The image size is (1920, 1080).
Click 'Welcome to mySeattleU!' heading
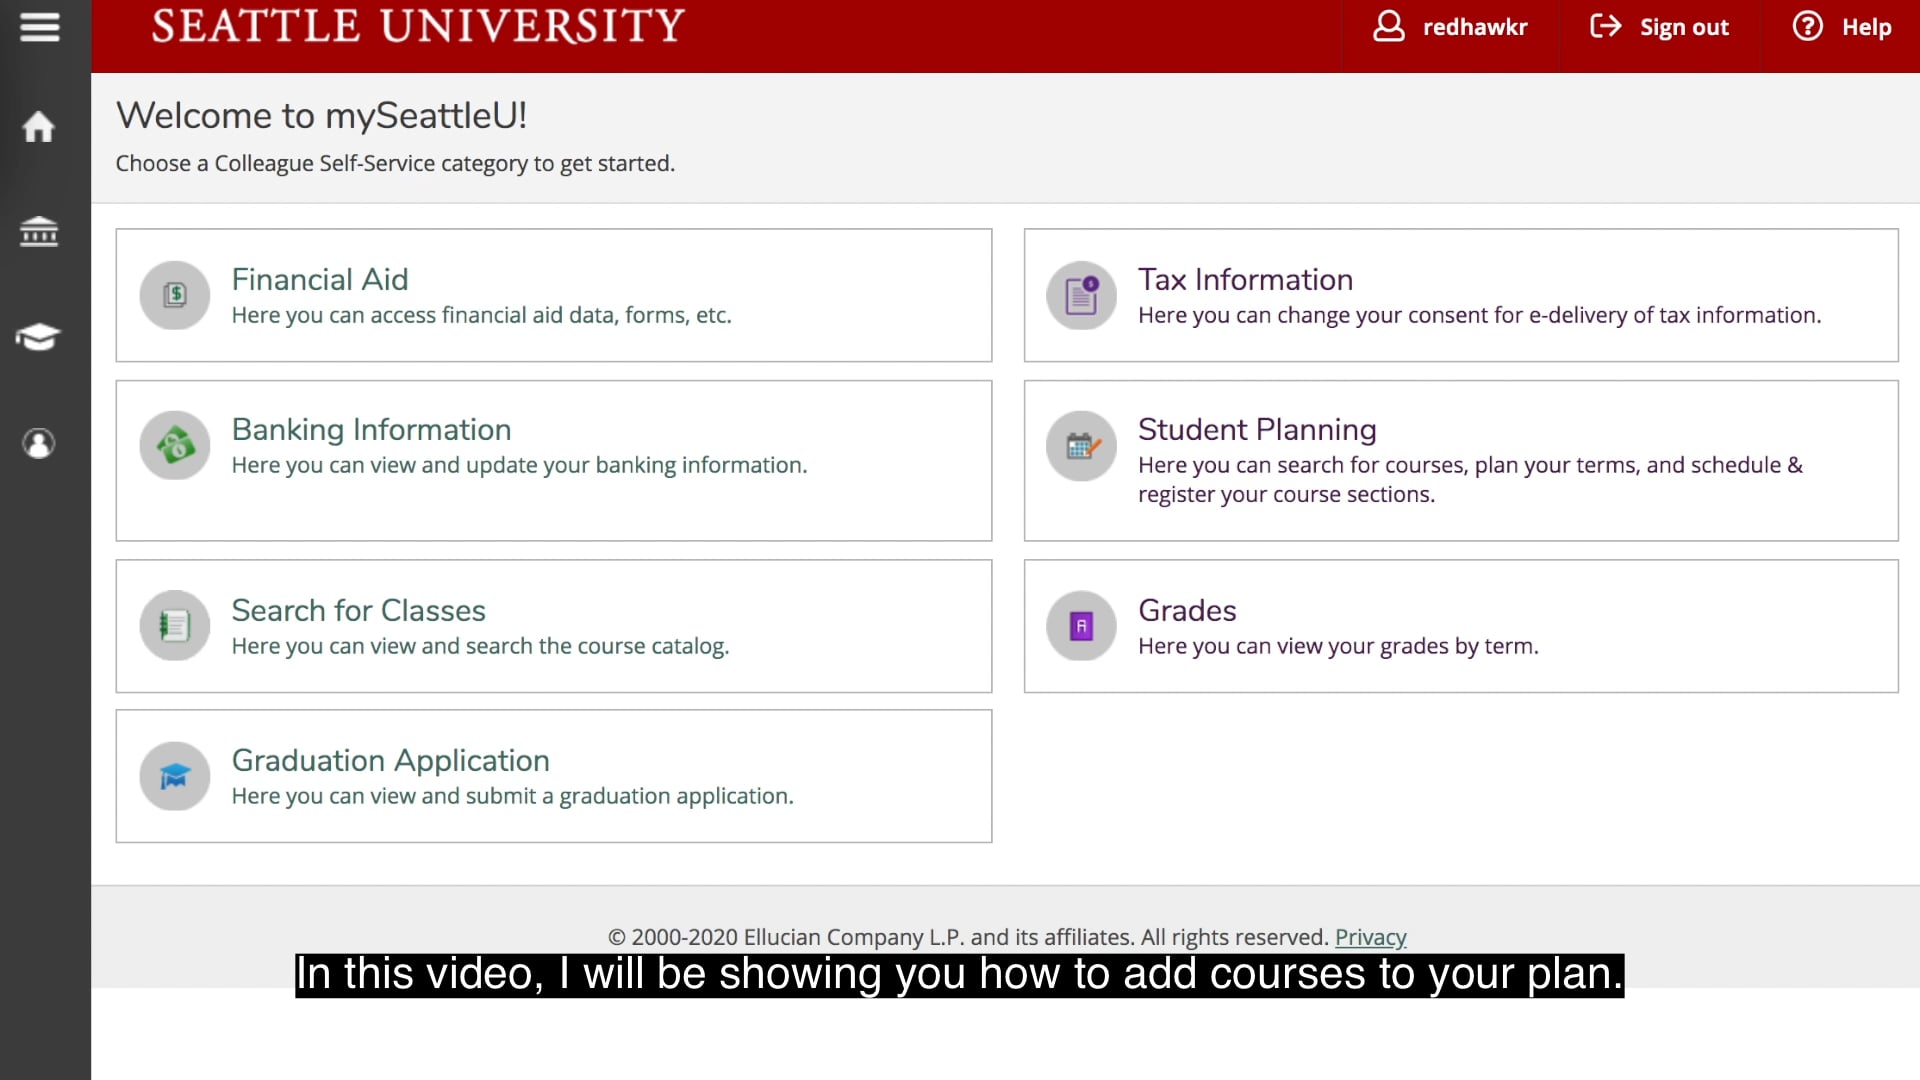tap(321, 115)
